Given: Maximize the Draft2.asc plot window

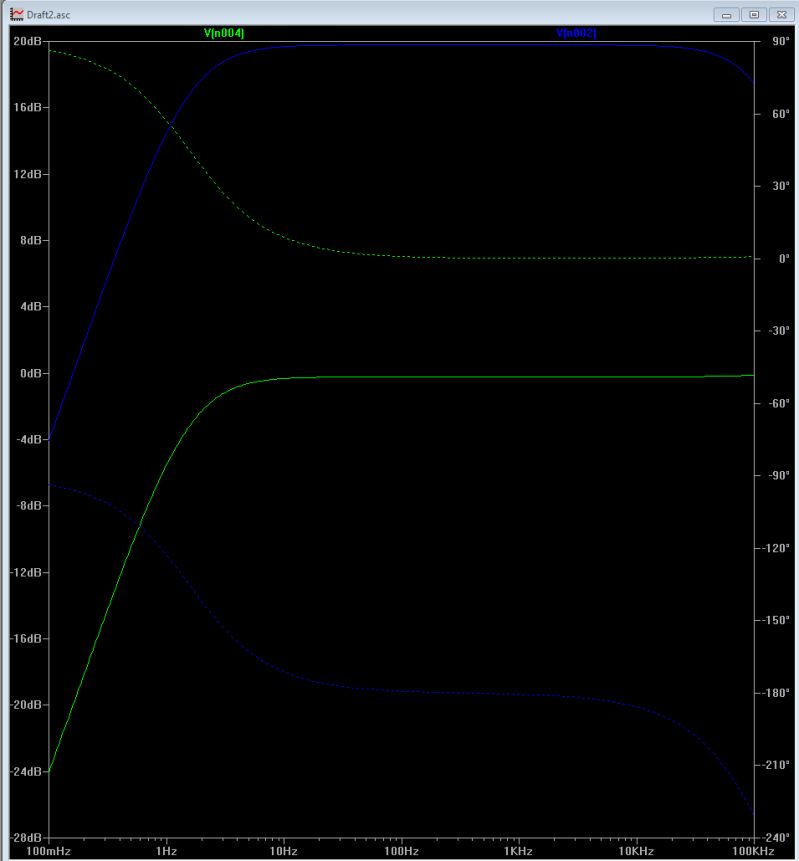Looking at the screenshot, I should click(x=754, y=15).
